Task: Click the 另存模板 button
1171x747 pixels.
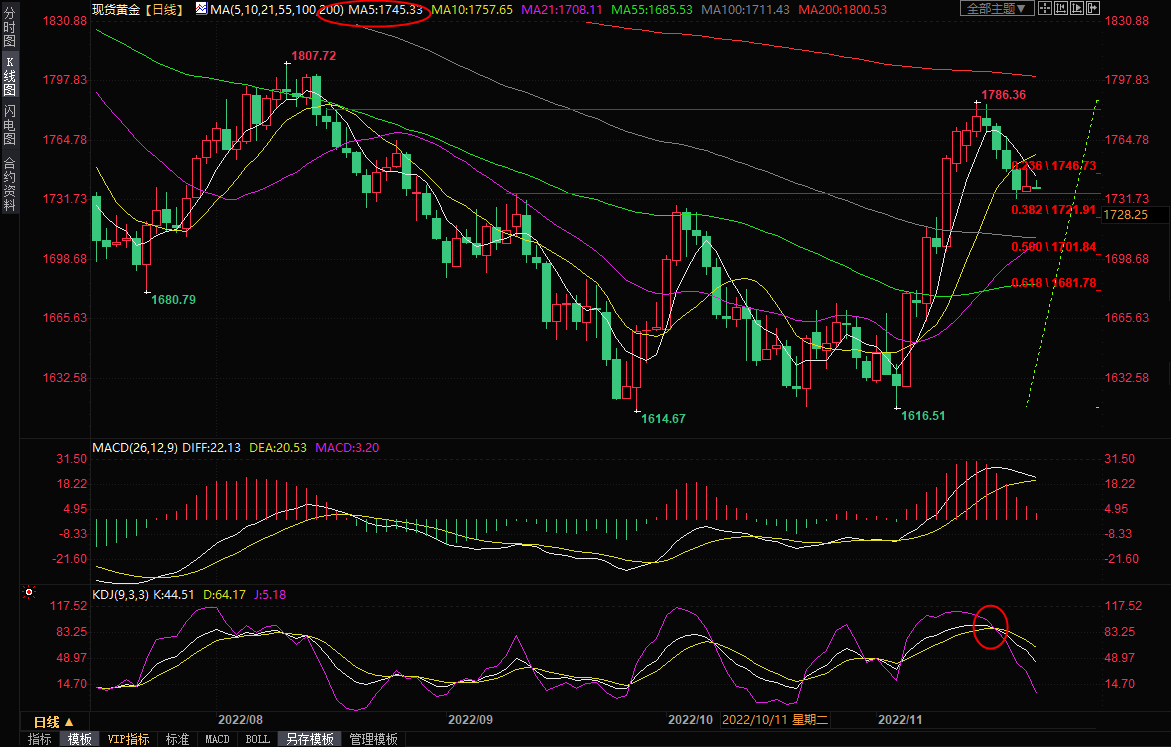Action: [310, 739]
